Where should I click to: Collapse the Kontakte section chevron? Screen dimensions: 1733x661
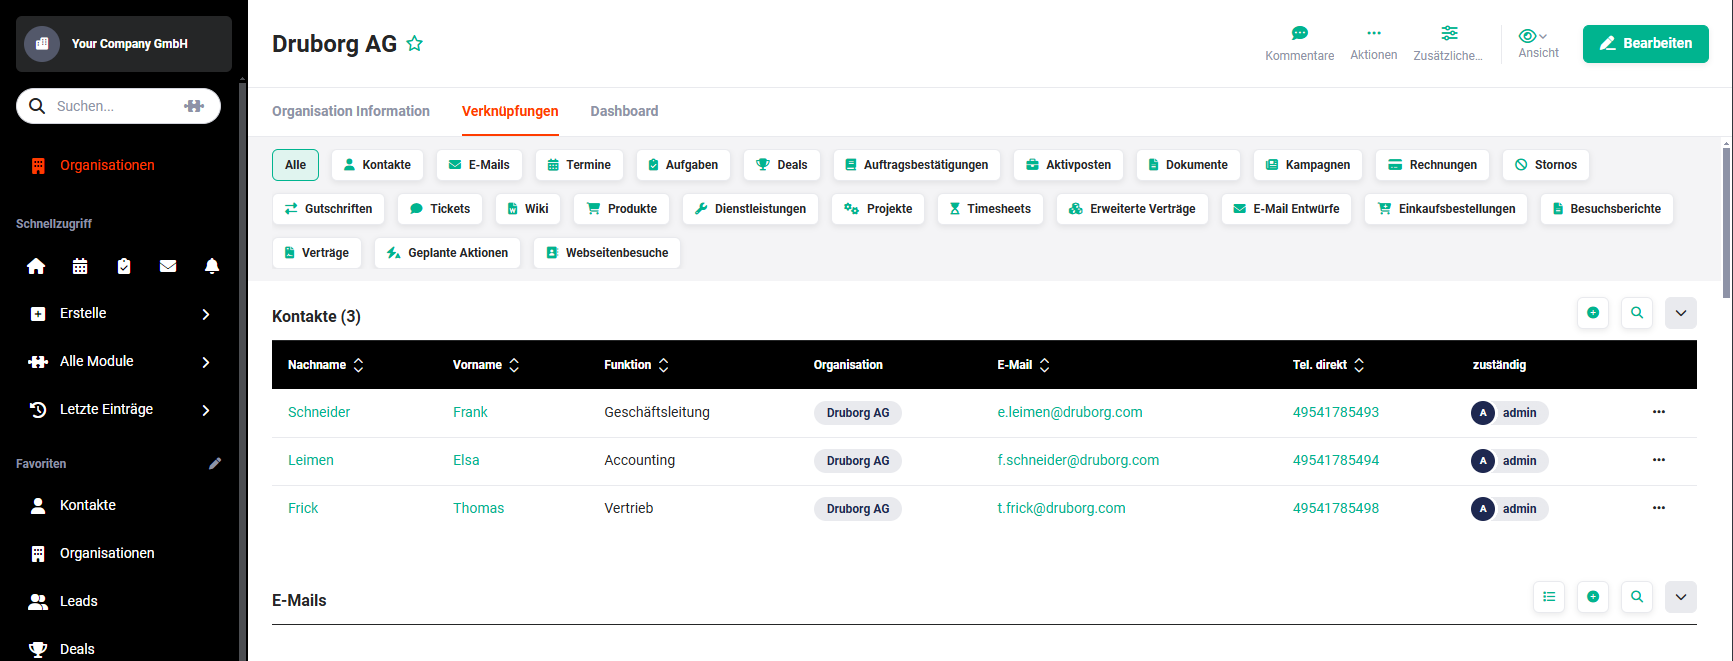[x=1681, y=313]
